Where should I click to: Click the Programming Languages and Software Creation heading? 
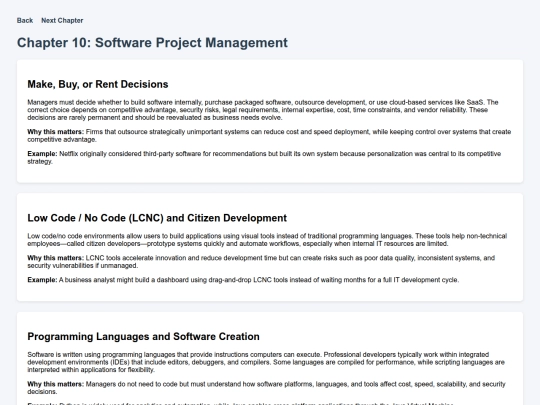pyautogui.click(x=143, y=336)
